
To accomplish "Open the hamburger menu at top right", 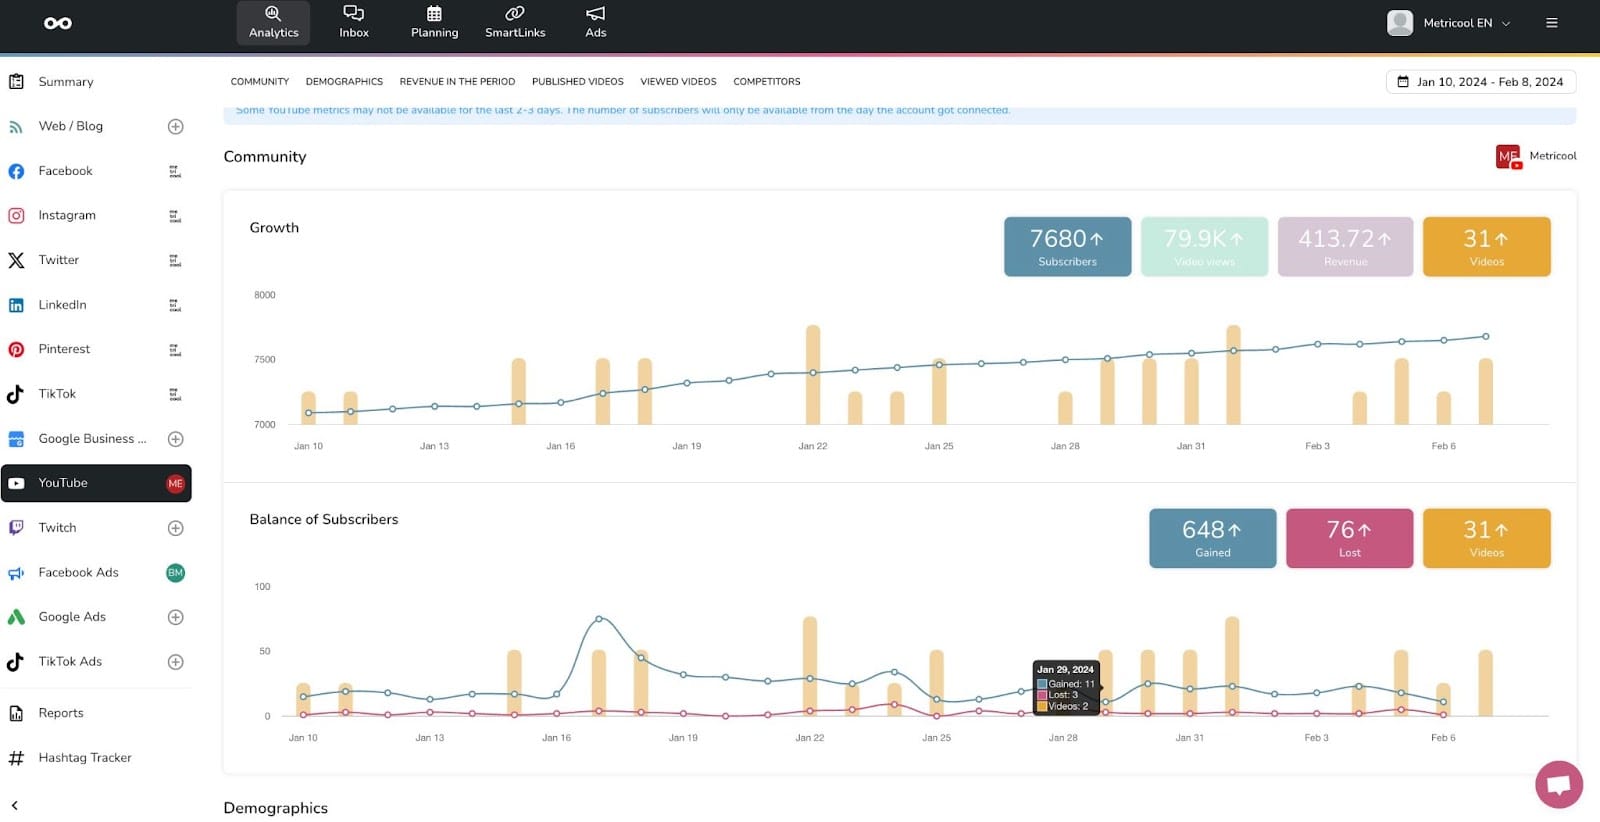I will (1551, 23).
